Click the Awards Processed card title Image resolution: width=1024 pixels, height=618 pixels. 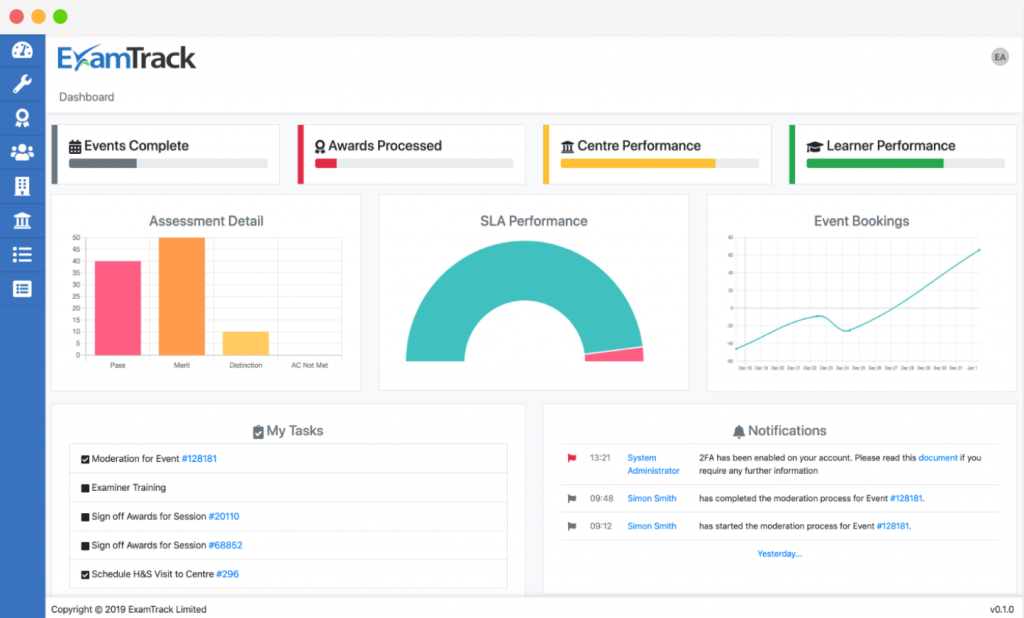coord(385,146)
